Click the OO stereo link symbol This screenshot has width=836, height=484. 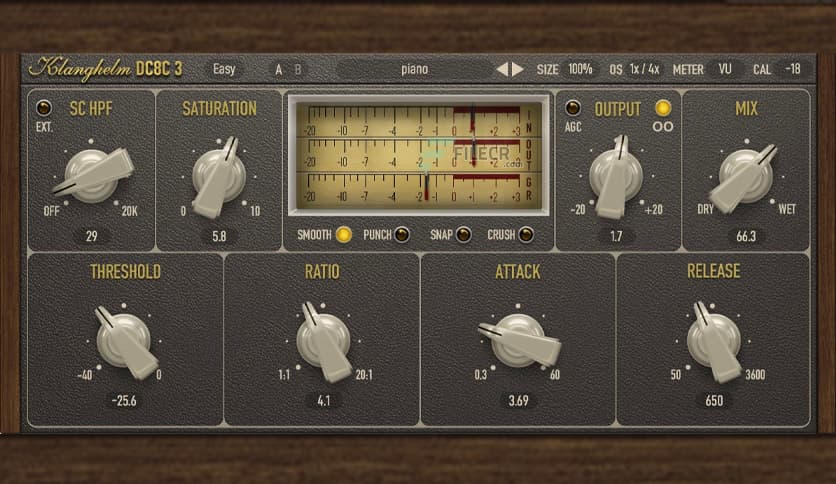[x=663, y=127]
